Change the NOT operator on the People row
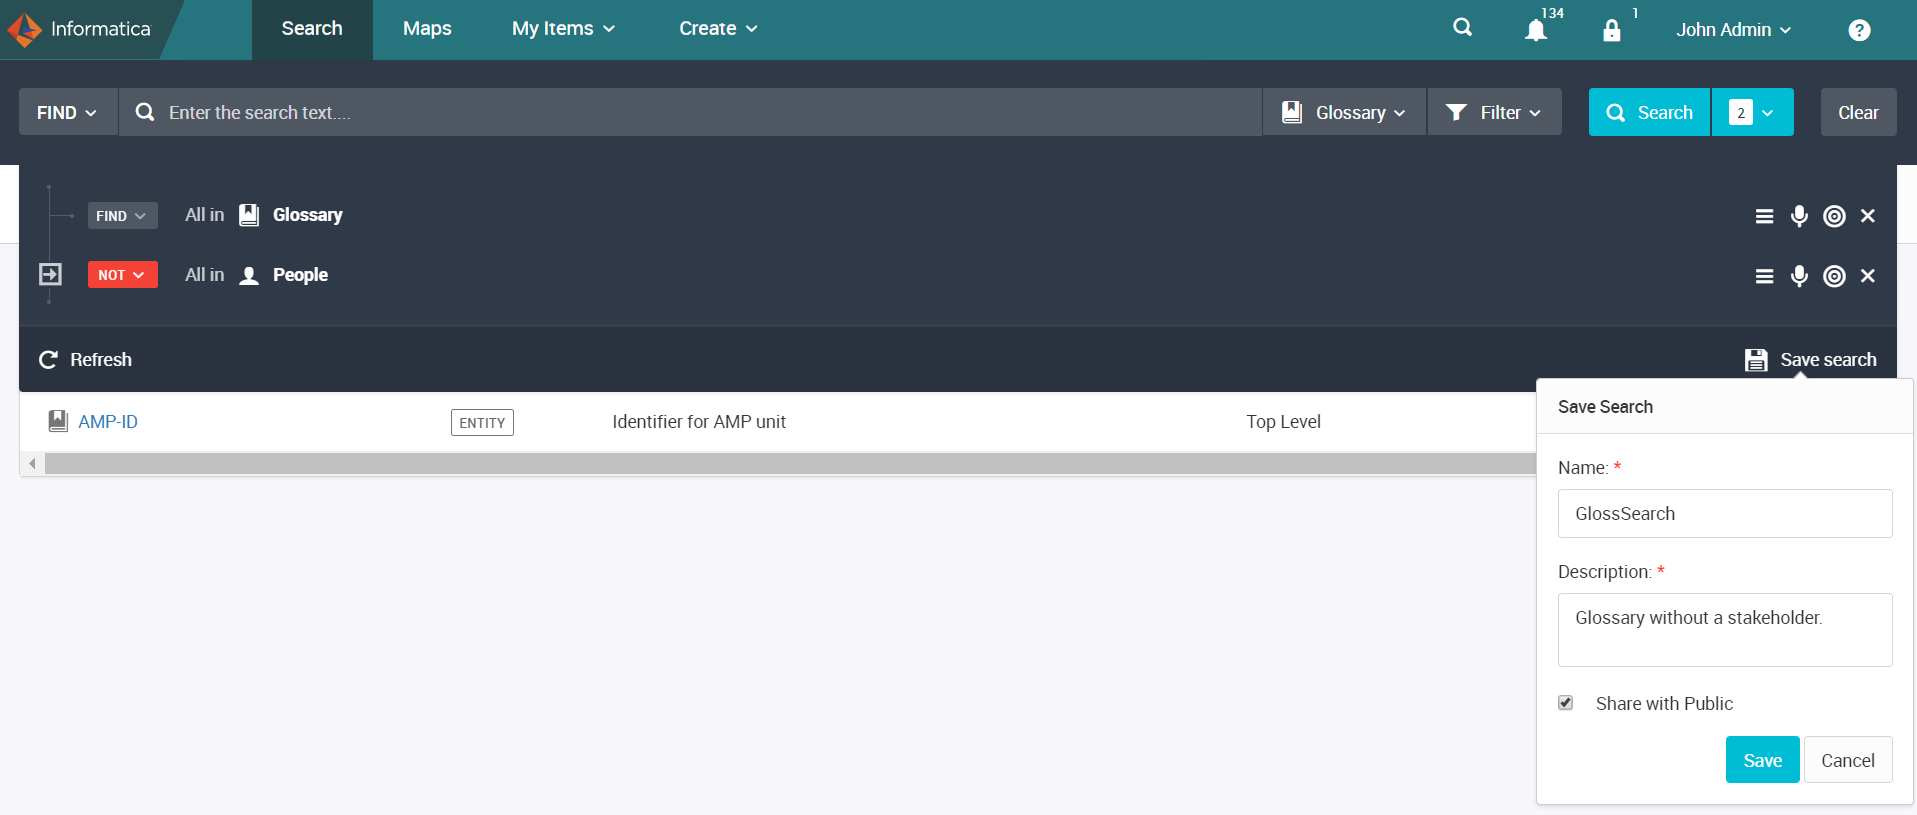 coord(122,274)
